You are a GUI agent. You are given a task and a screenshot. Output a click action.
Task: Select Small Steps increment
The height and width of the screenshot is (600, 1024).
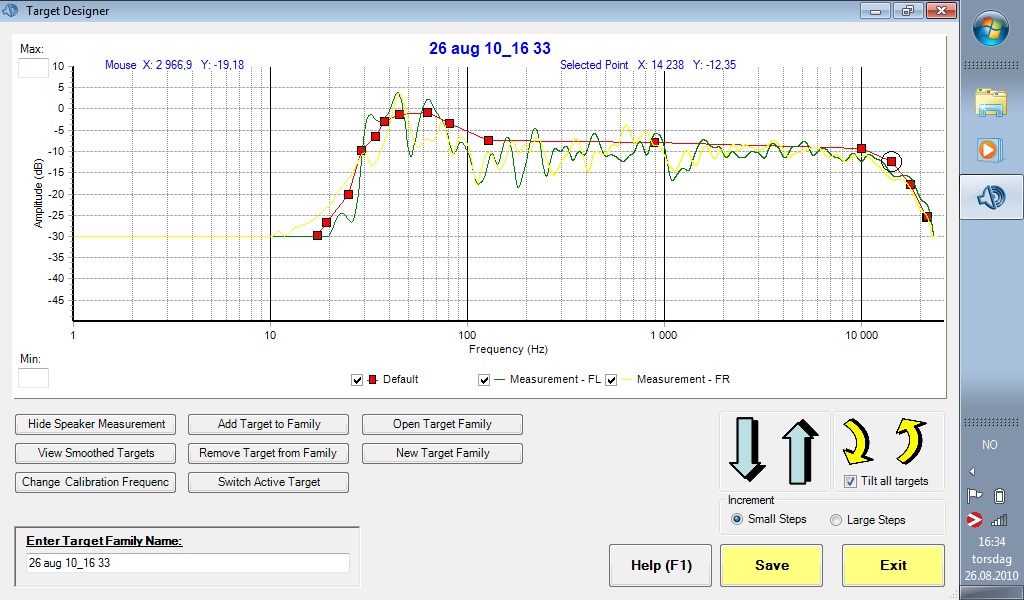(738, 520)
